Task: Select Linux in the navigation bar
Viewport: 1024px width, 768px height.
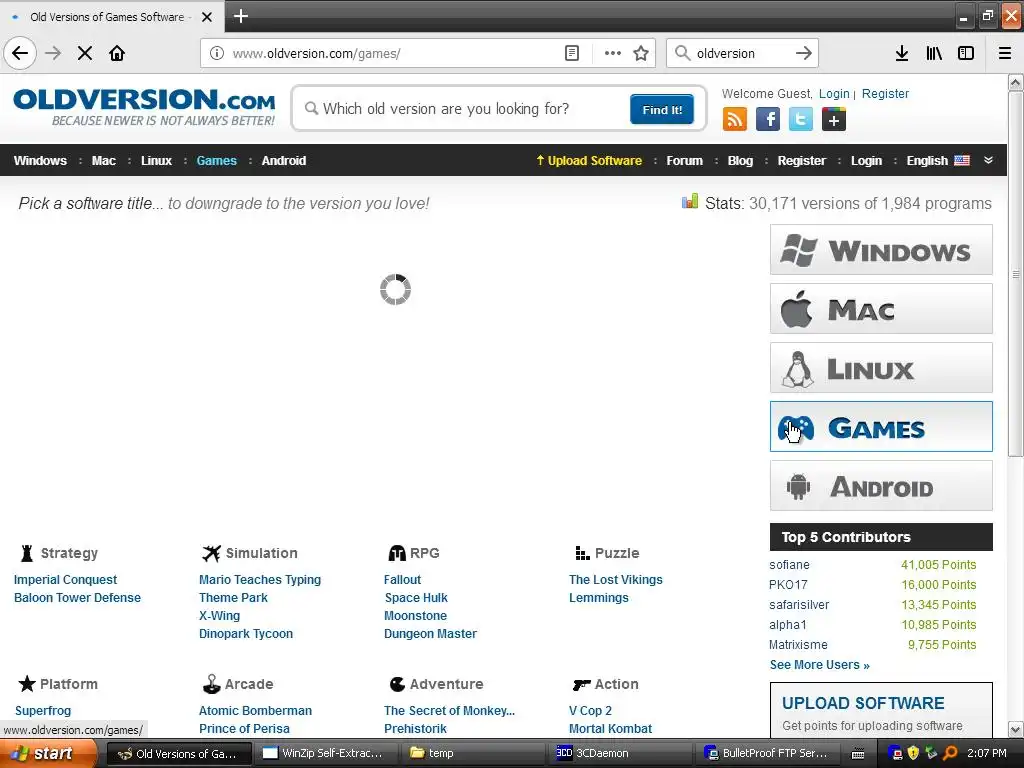Action: pos(156,161)
